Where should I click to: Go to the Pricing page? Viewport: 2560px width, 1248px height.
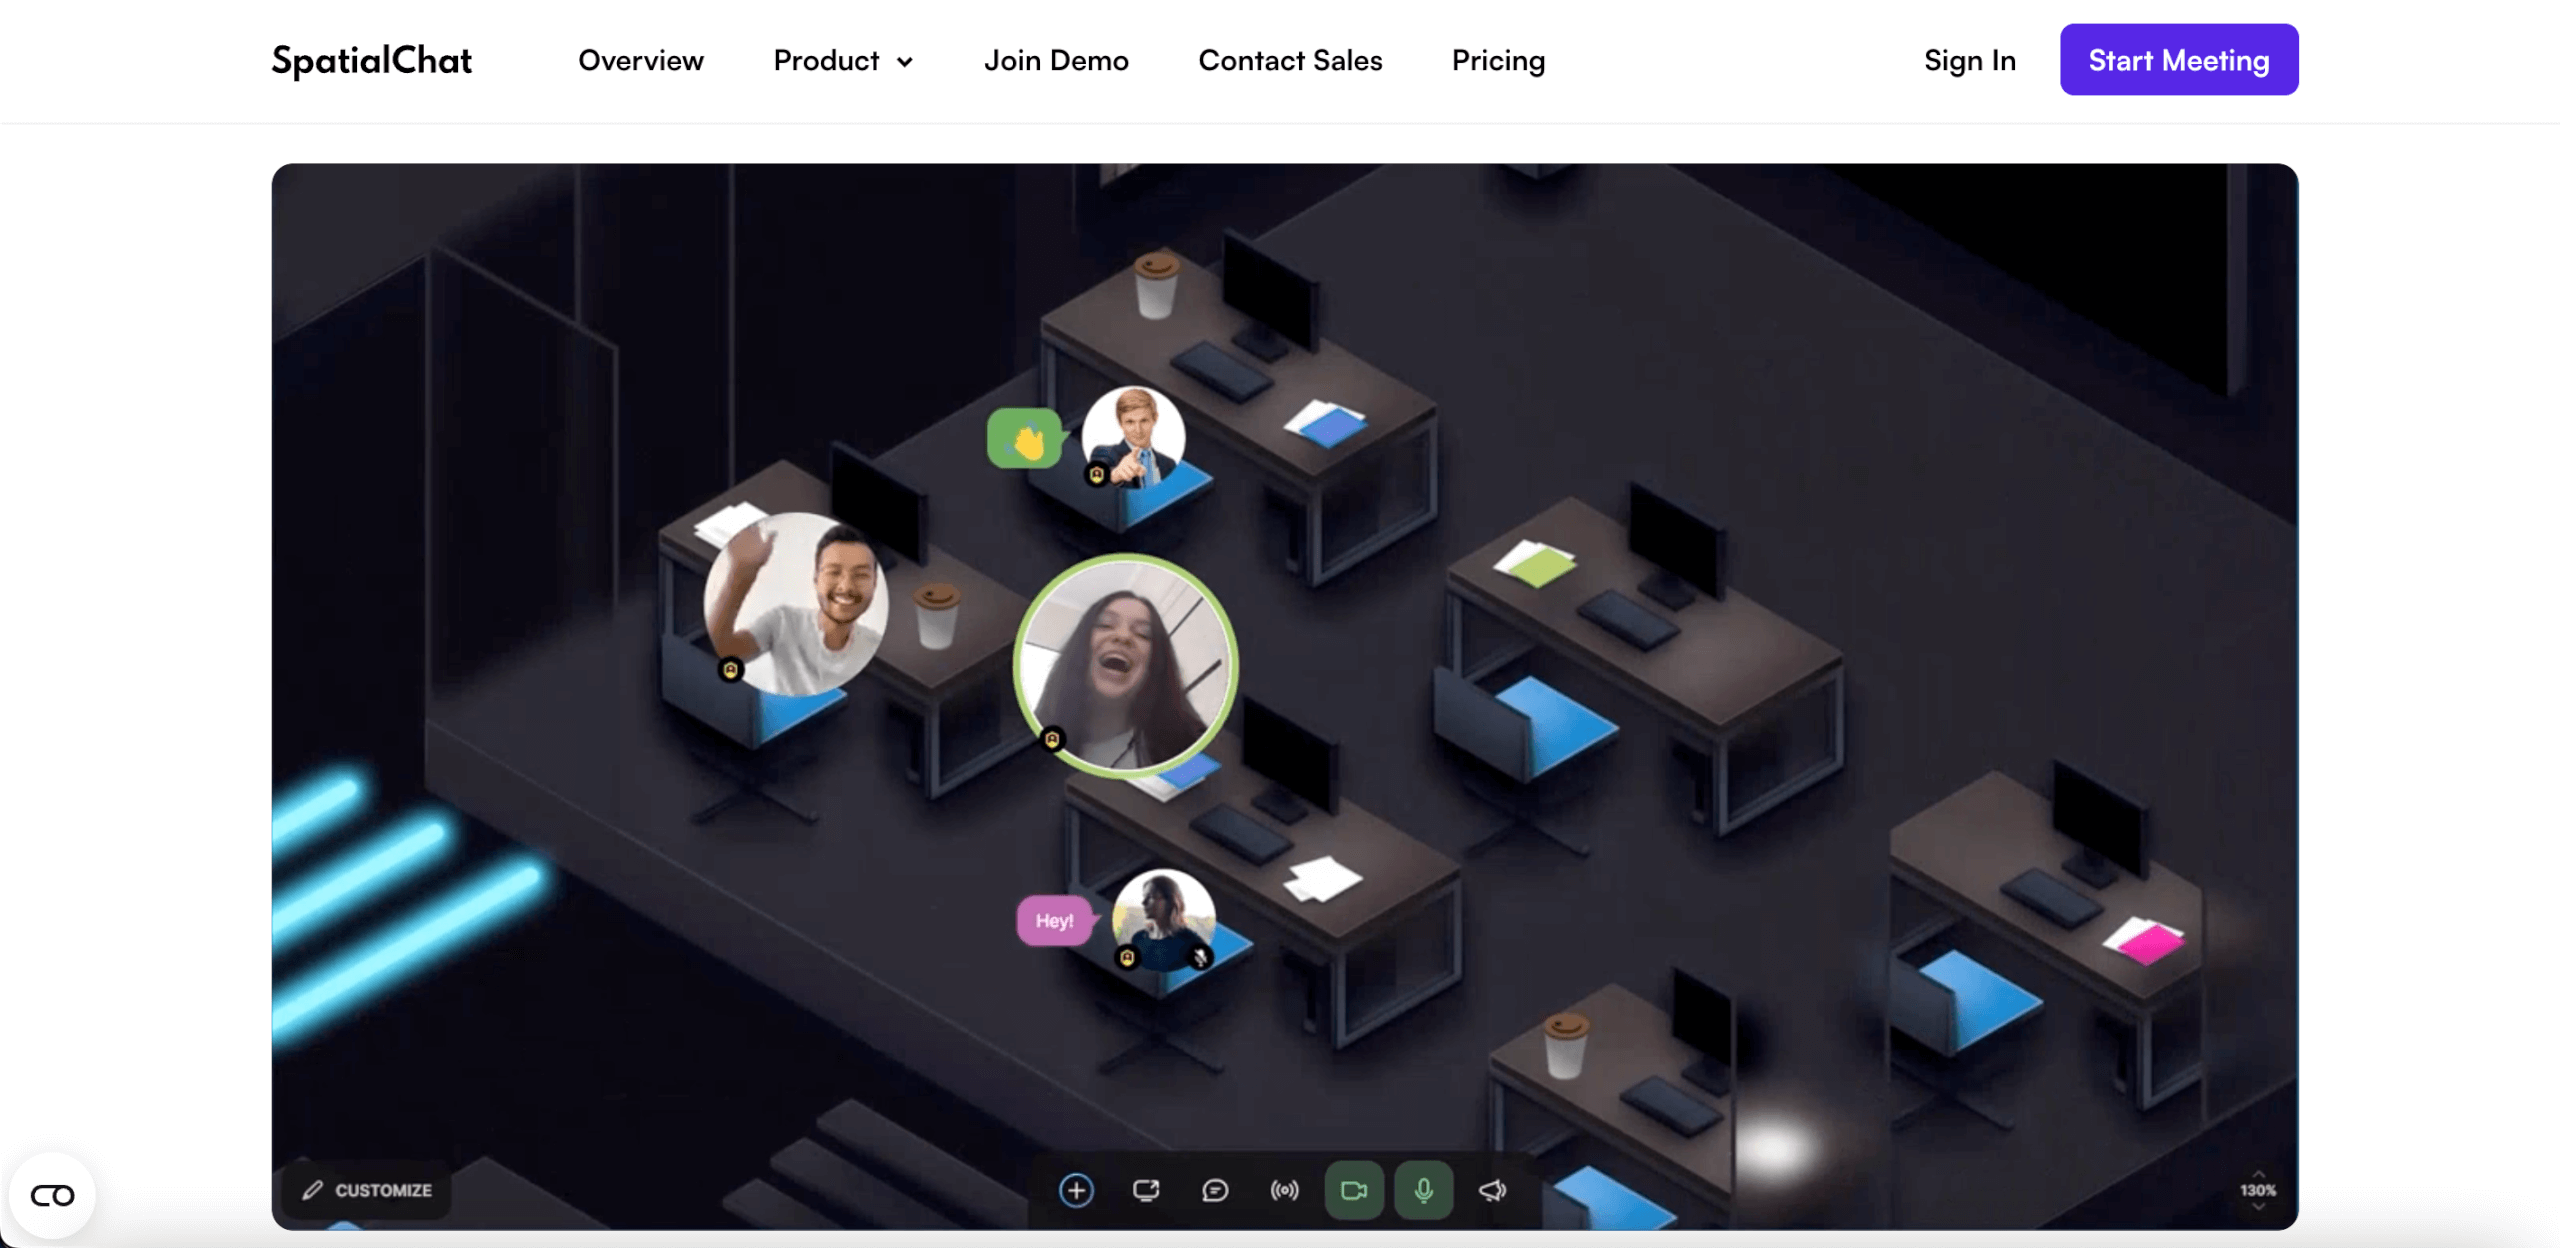point(1498,60)
